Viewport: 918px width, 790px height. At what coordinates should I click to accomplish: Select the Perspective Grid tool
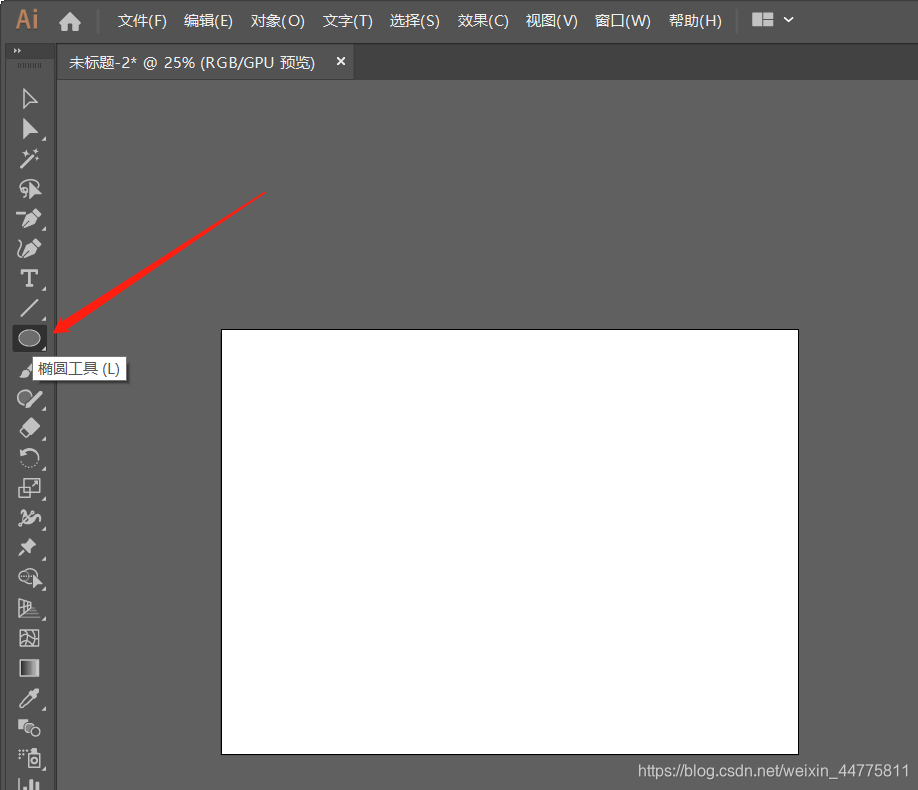29,608
